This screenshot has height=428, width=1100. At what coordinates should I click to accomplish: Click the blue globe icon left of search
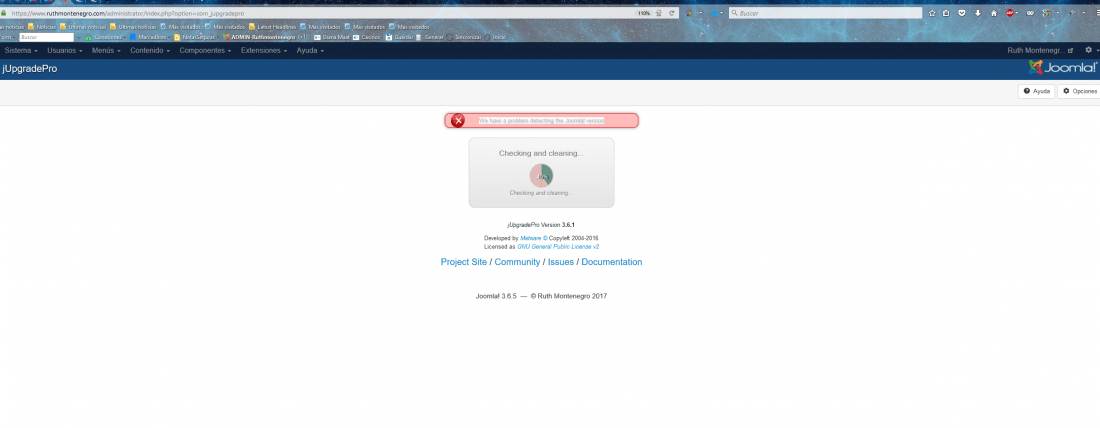(x=714, y=13)
